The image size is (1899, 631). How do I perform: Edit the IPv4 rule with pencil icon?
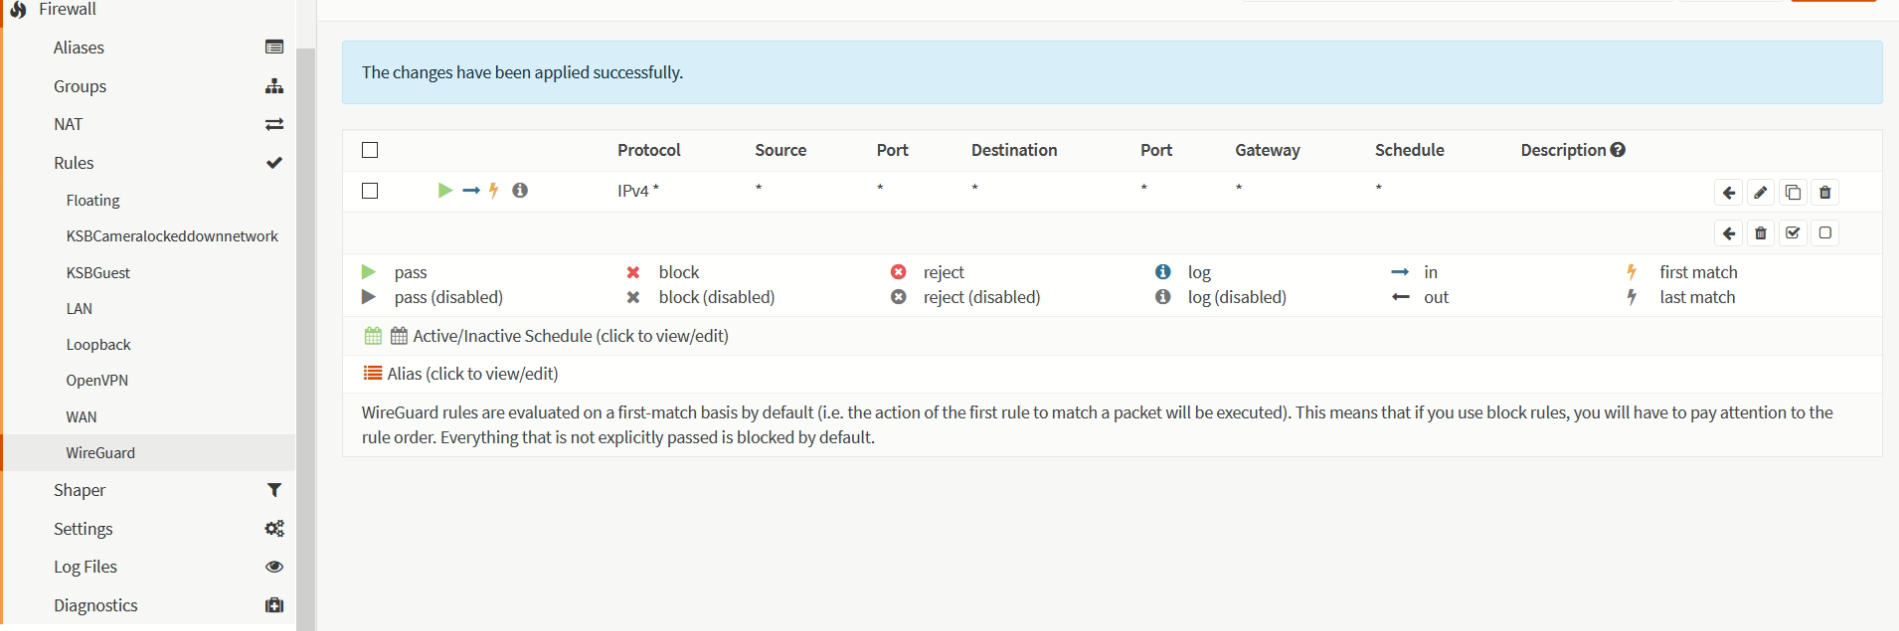point(1761,193)
